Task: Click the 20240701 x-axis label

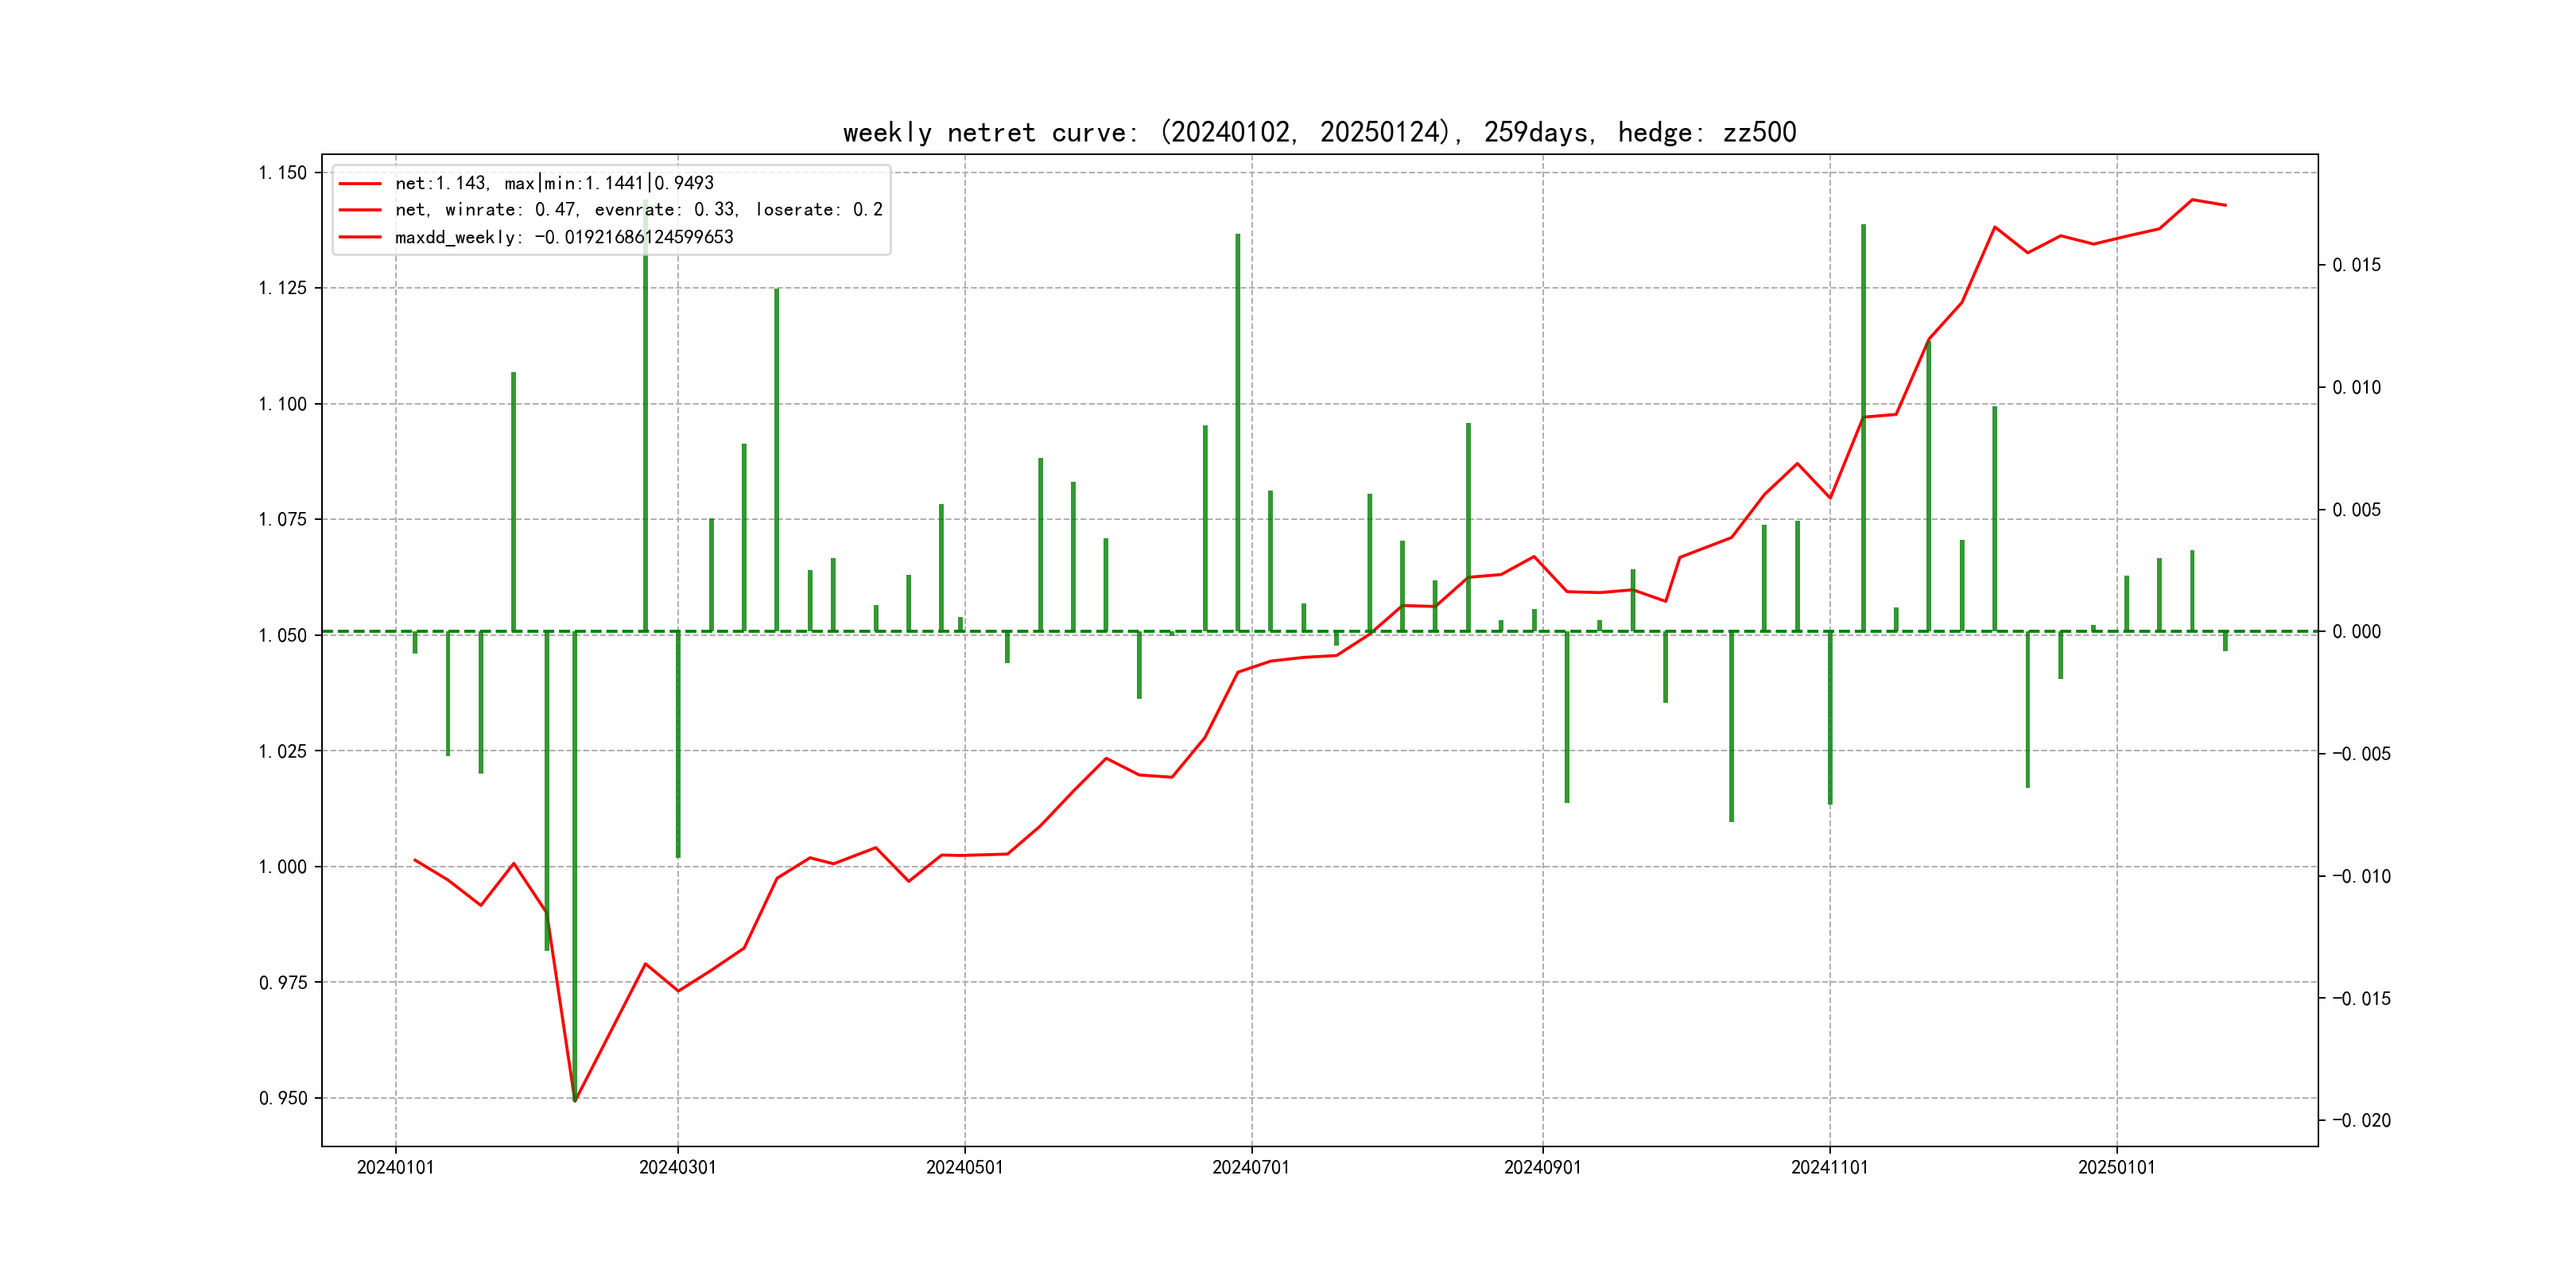Action: point(1250,1167)
